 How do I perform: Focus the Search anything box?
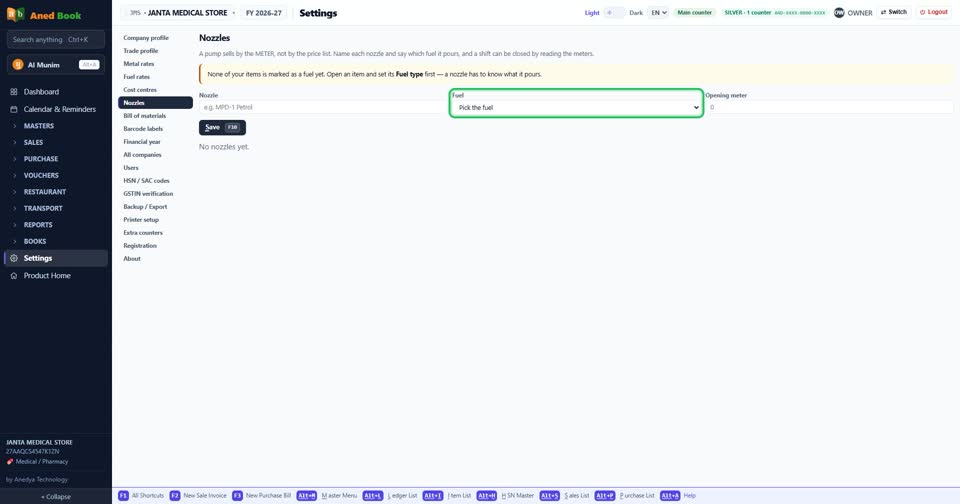[56, 40]
